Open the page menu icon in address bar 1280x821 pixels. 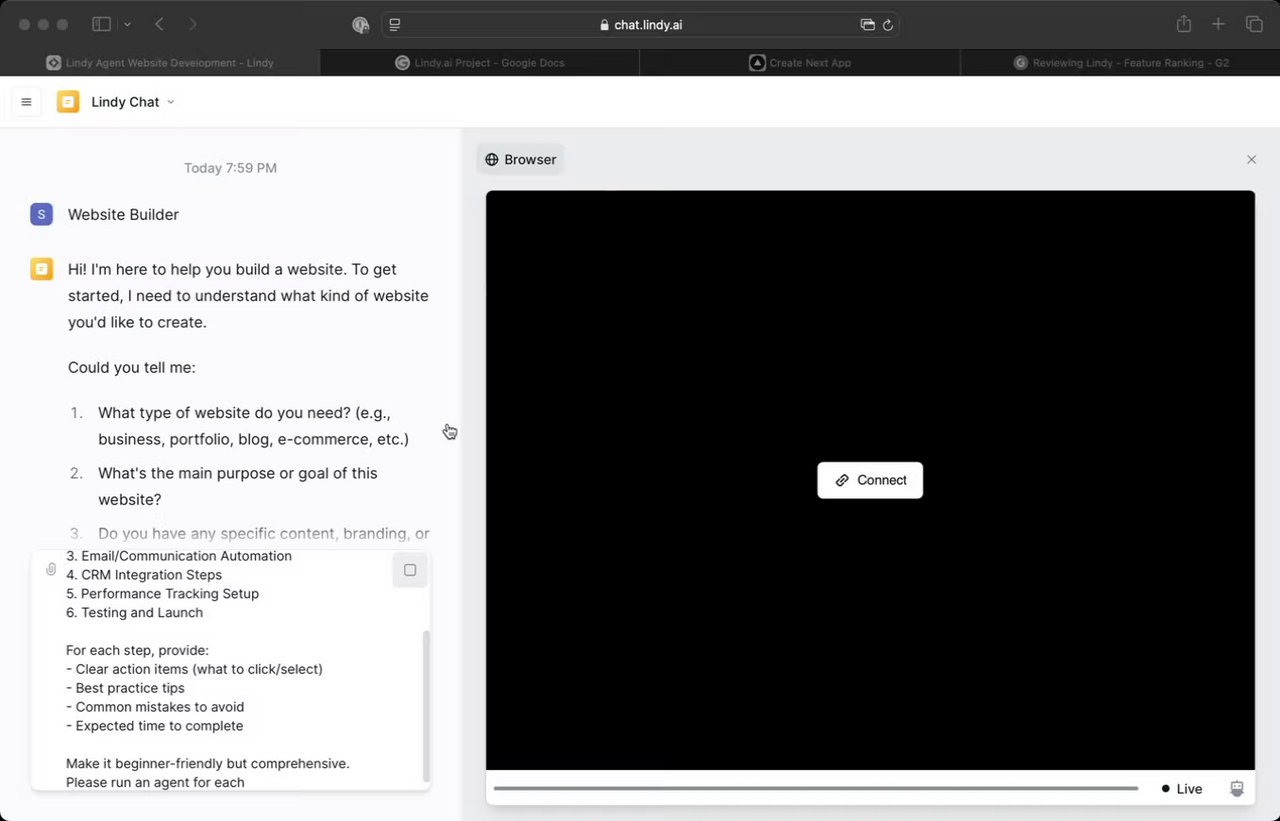(395, 25)
